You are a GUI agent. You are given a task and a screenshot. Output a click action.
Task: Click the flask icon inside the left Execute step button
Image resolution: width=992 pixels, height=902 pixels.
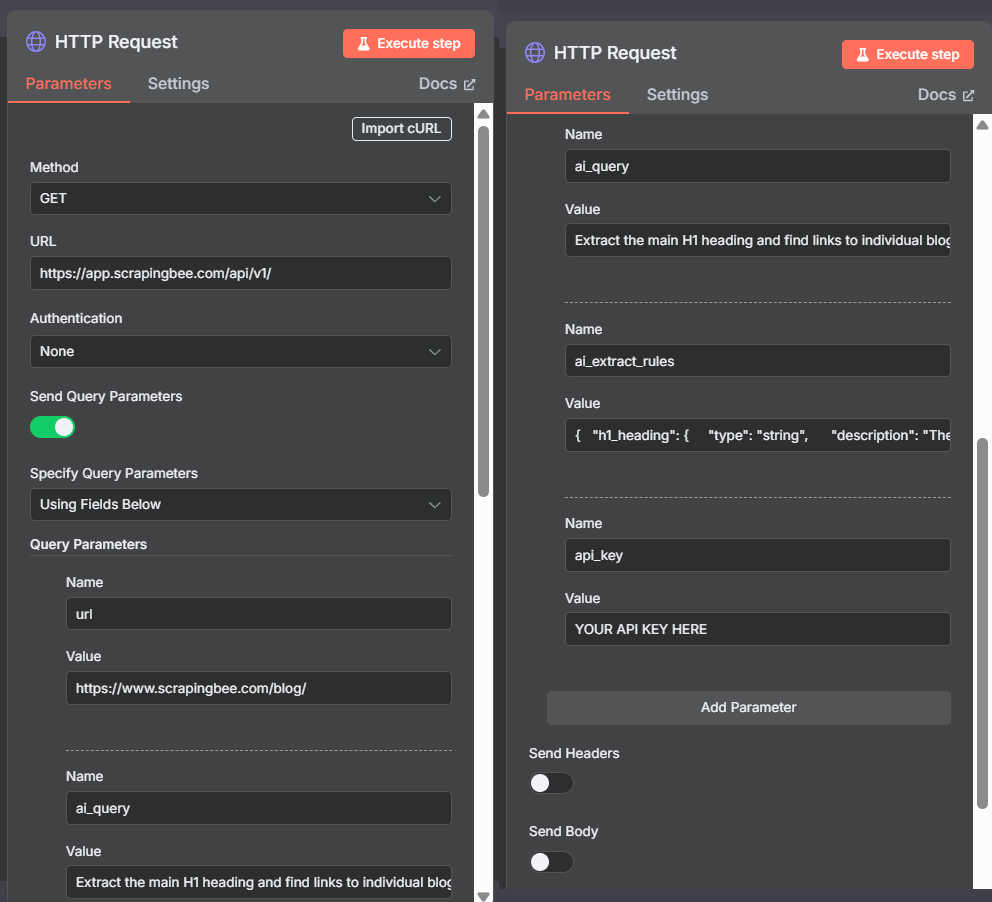[x=365, y=43]
